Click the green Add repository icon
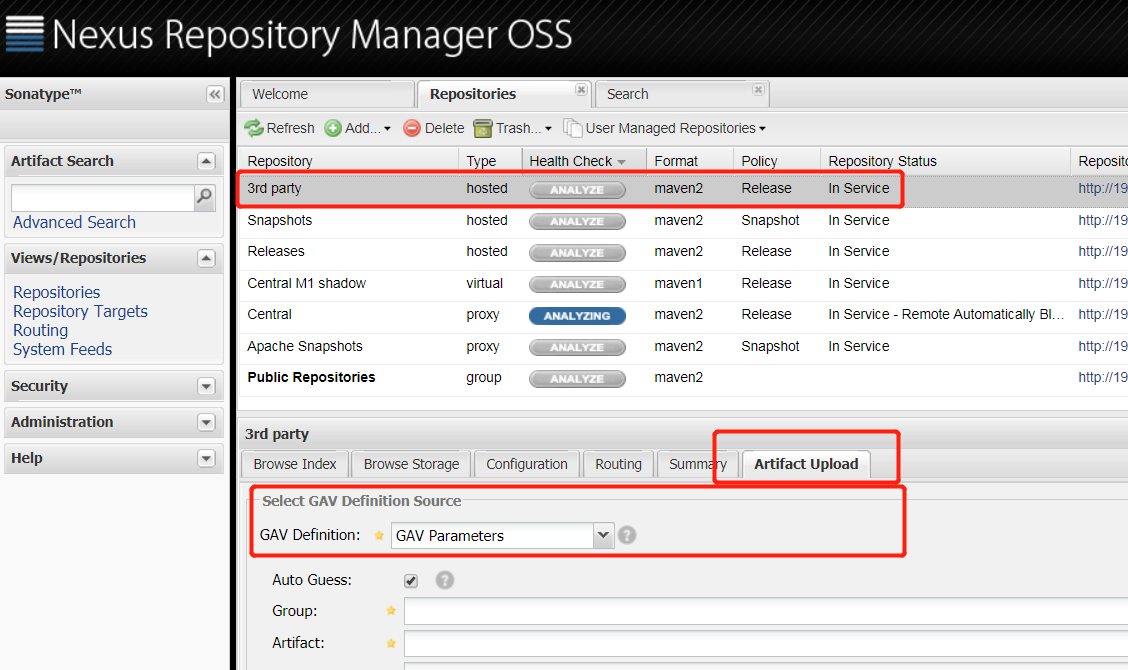Image resolution: width=1128 pixels, height=670 pixels. click(333, 128)
